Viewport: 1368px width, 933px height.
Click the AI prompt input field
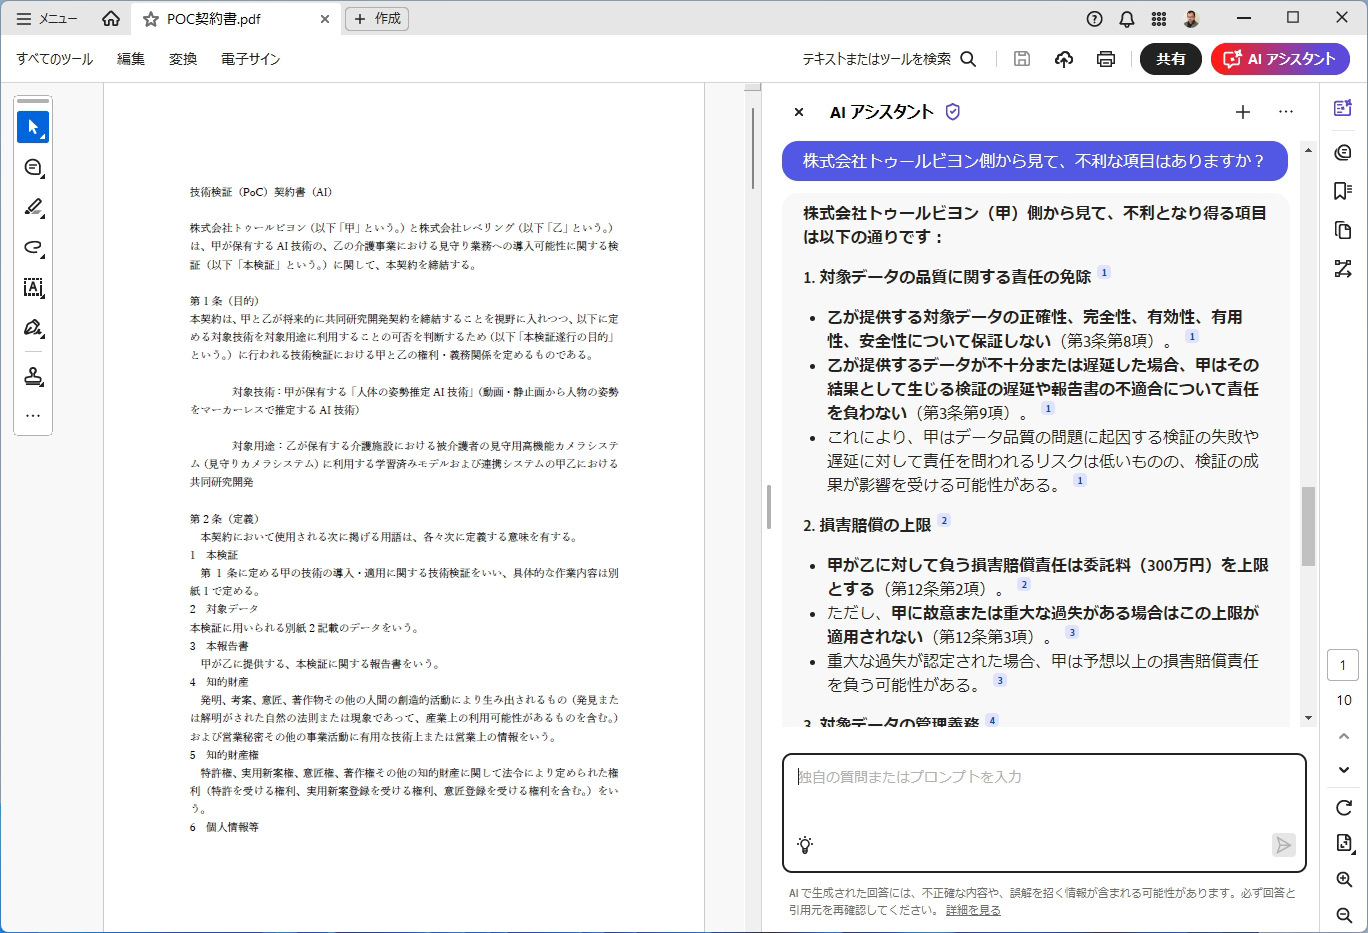(x=1044, y=800)
